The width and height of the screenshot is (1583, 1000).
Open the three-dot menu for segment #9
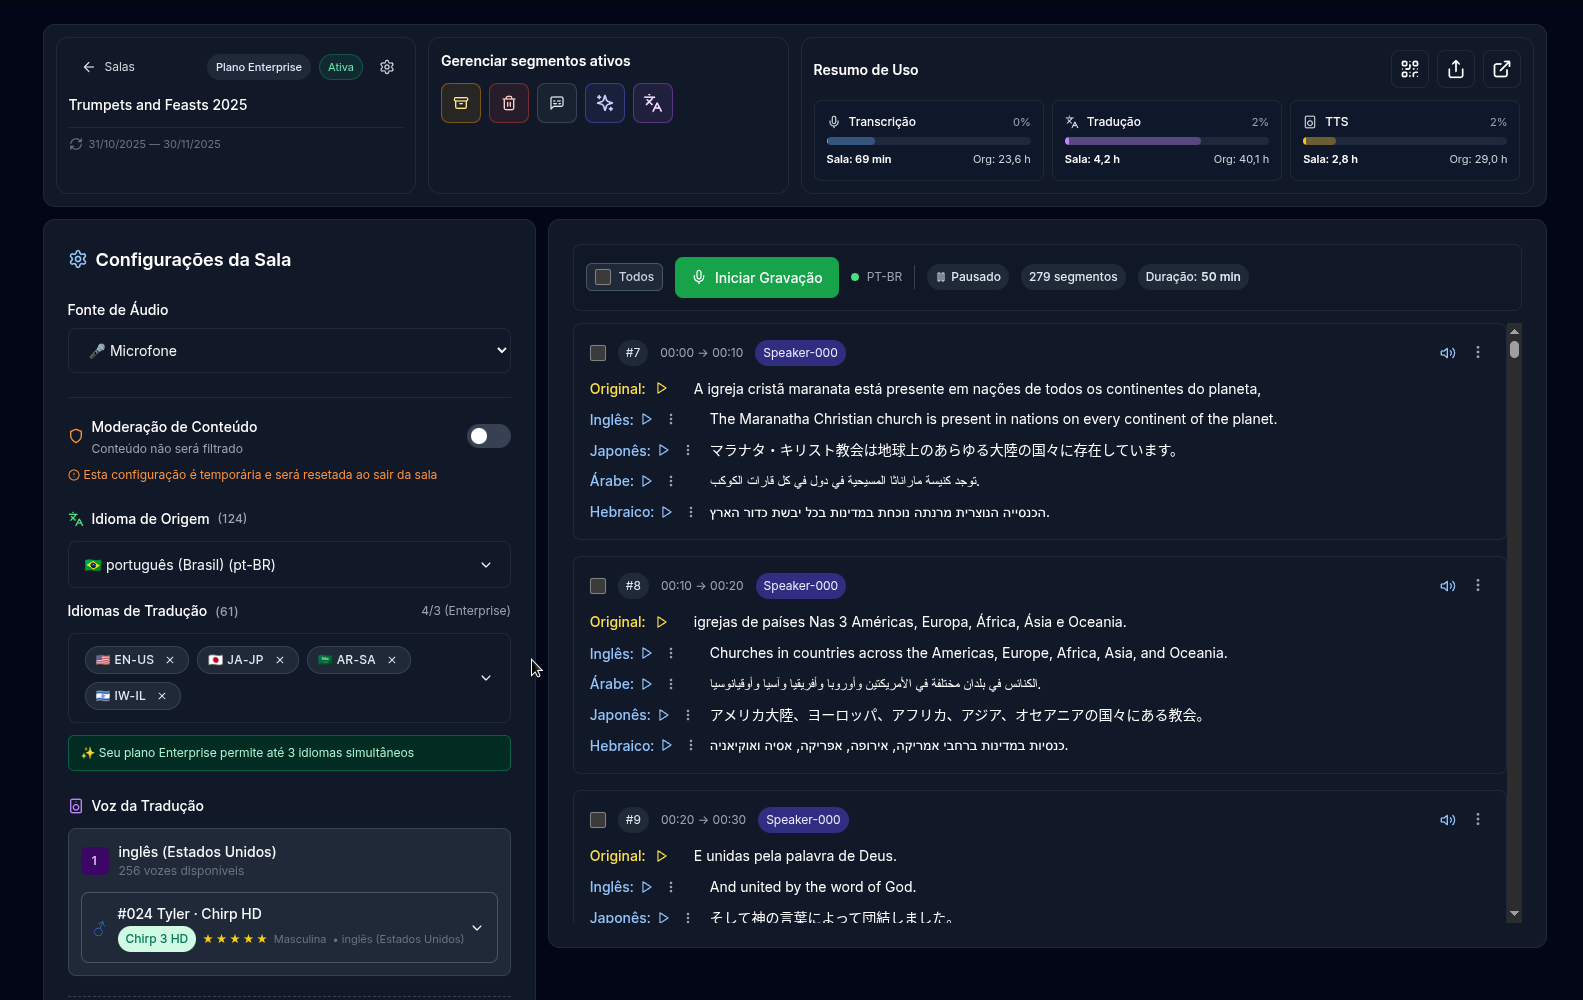click(x=1478, y=820)
